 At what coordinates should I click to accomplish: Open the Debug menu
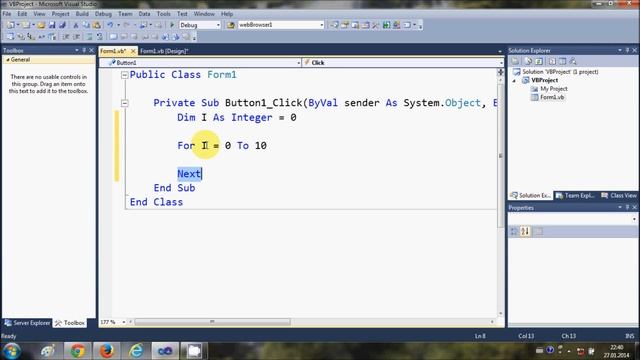point(103,14)
